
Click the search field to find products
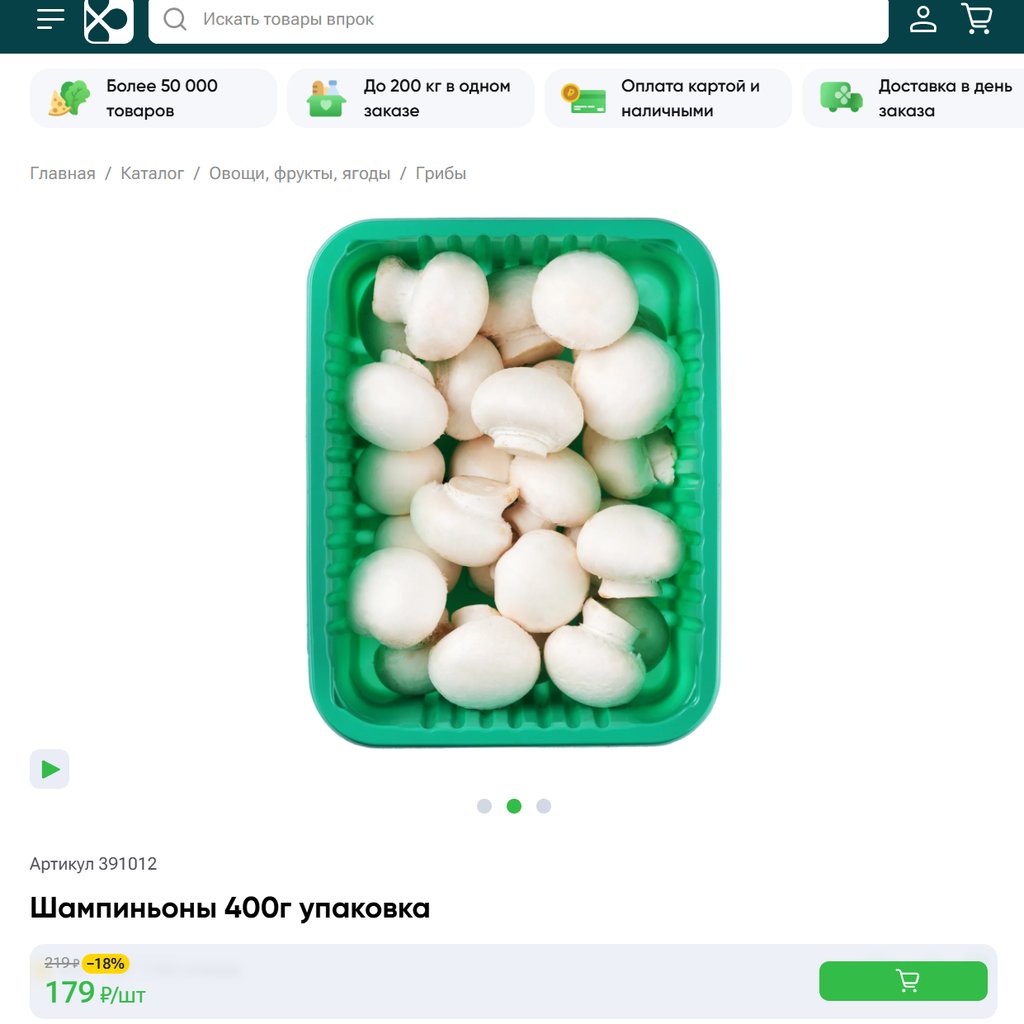pyautogui.click(x=518, y=20)
